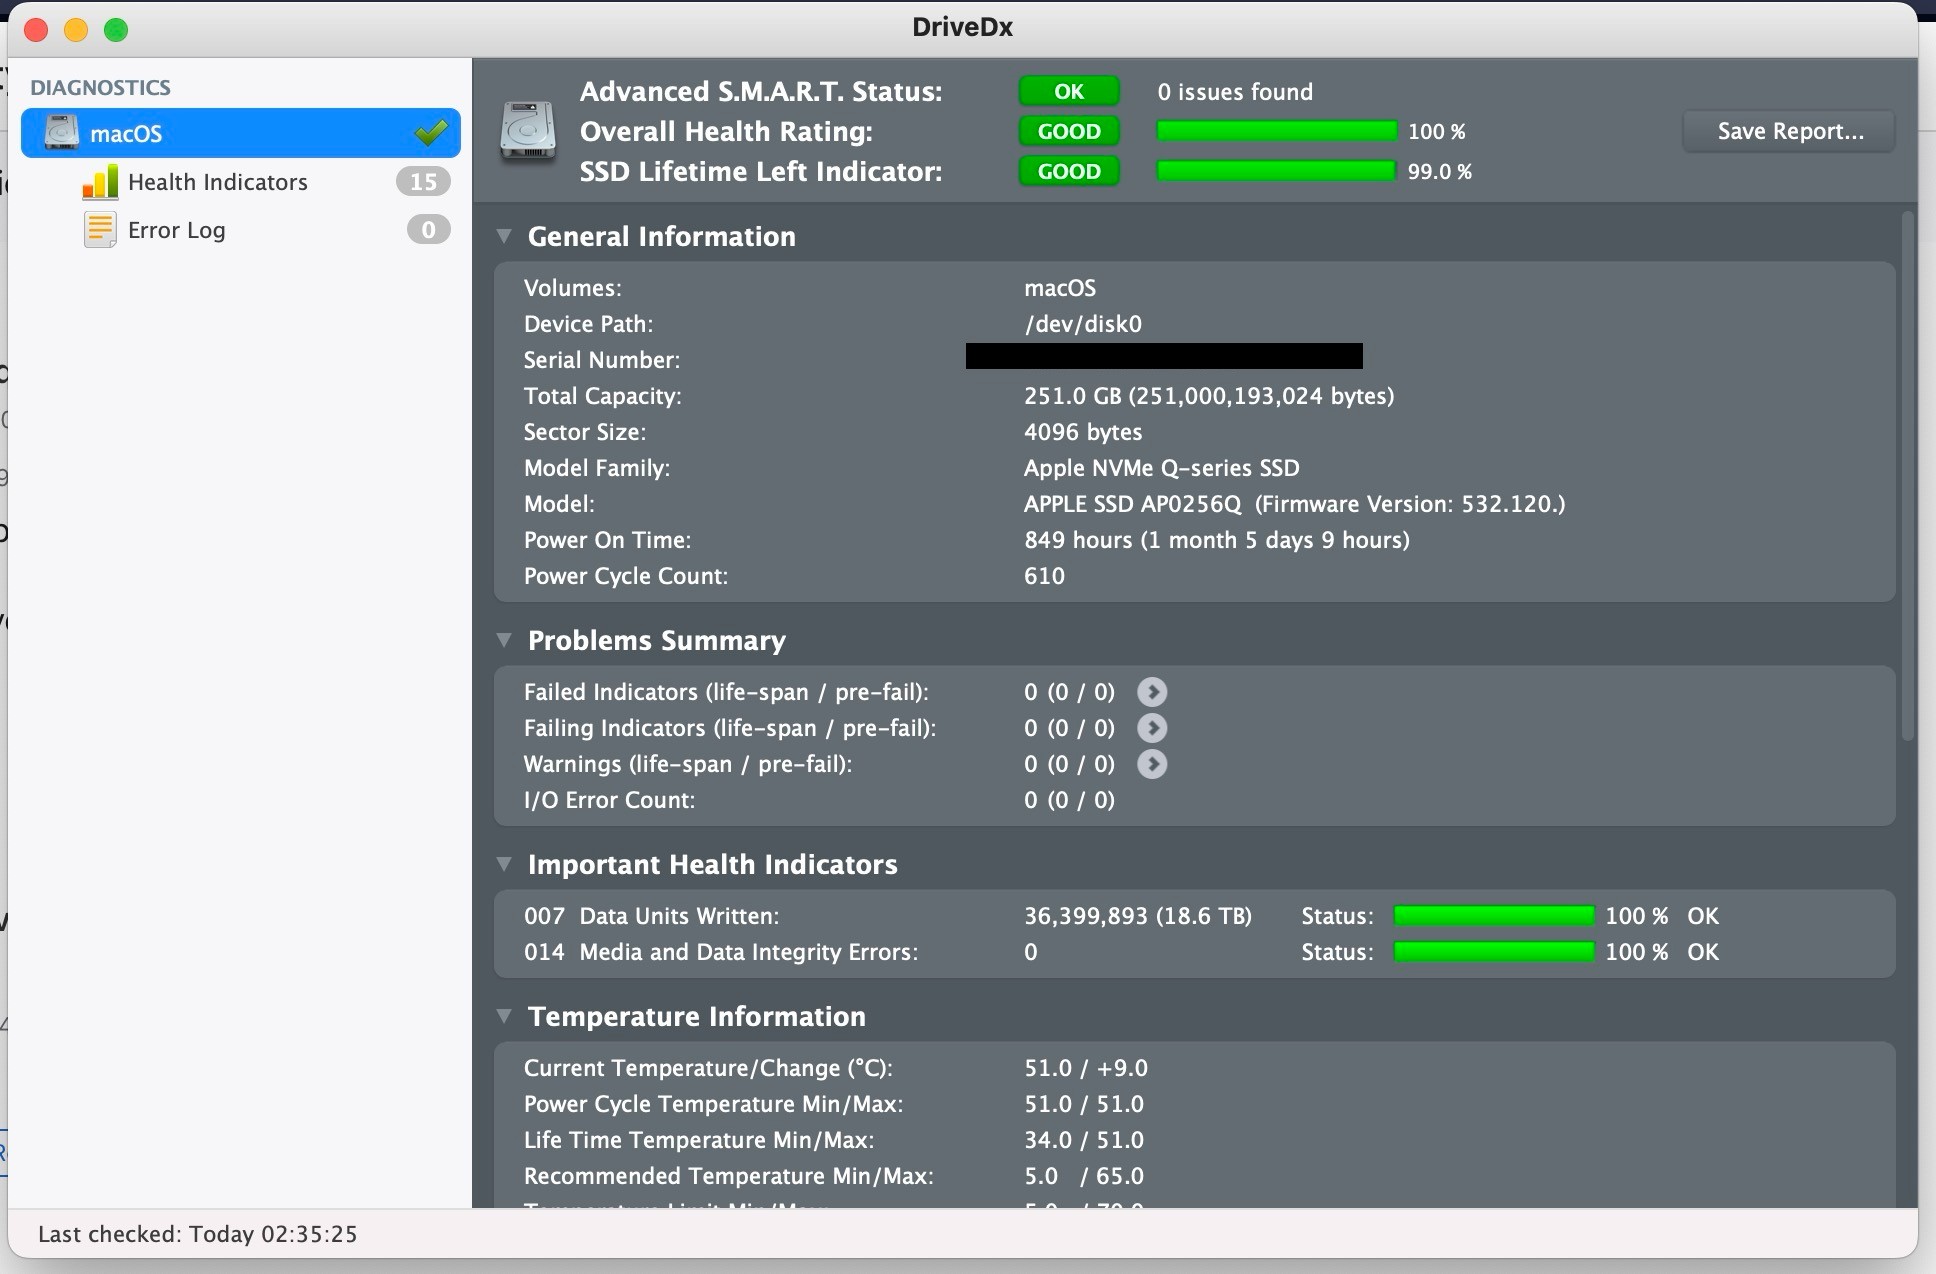Click the Health Indicators bar chart icon
This screenshot has height=1274, width=1936.
click(100, 182)
